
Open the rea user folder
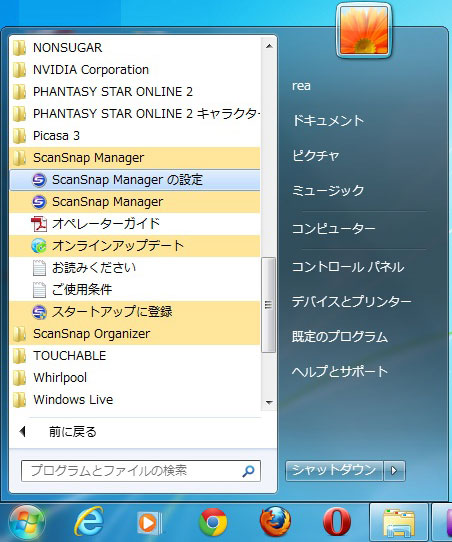(301, 86)
